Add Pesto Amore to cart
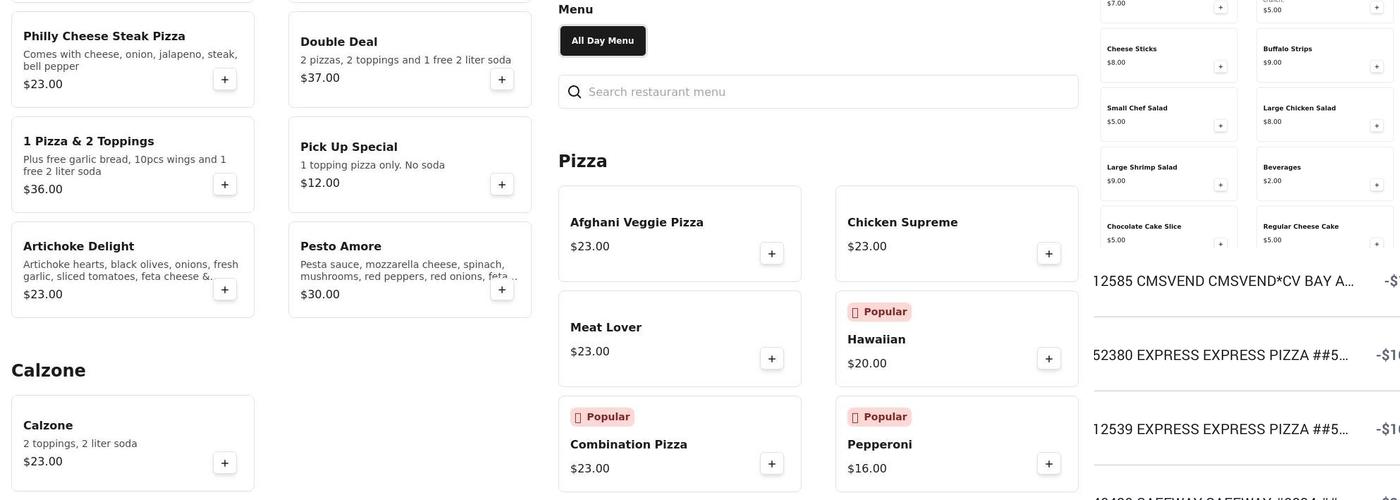Screen dimensions: 1400x500 [x=501, y=290]
